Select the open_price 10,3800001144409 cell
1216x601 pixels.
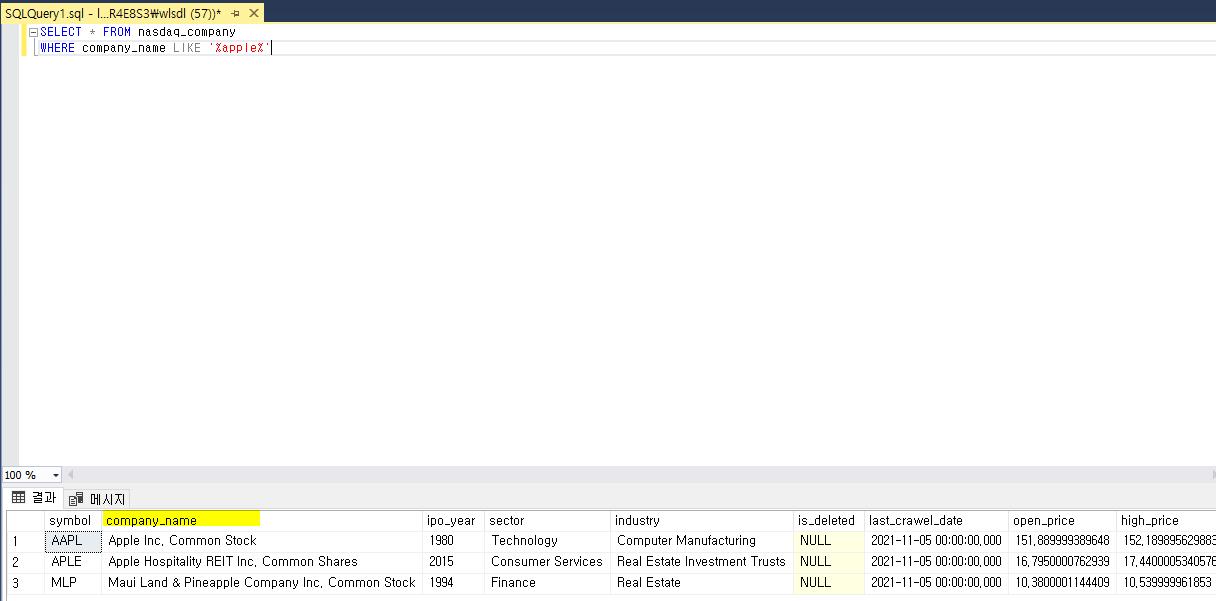(1063, 583)
